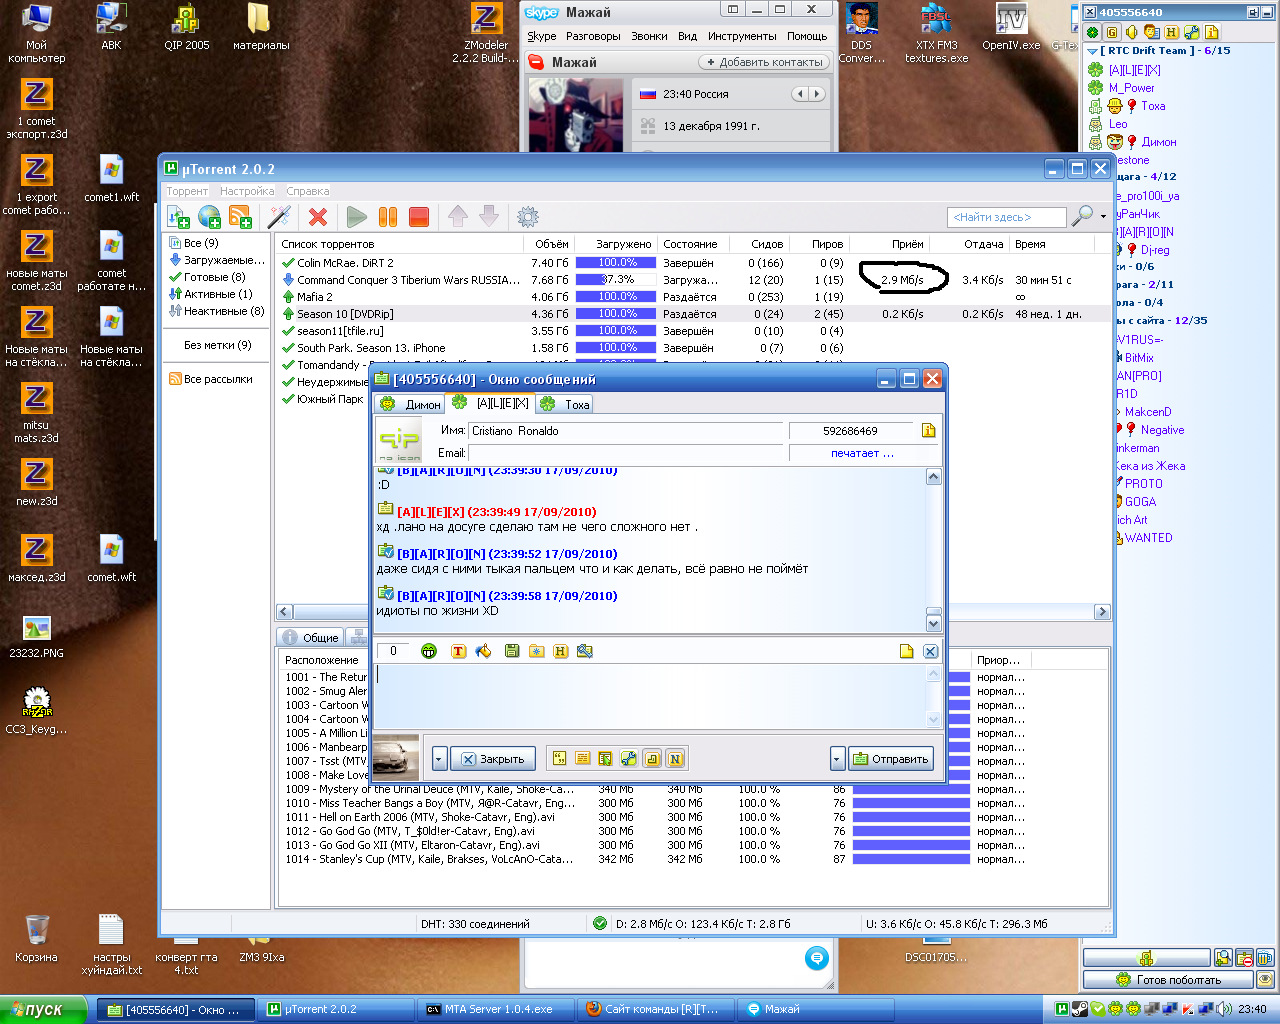Click the 'Отправить' send button

pos(890,759)
